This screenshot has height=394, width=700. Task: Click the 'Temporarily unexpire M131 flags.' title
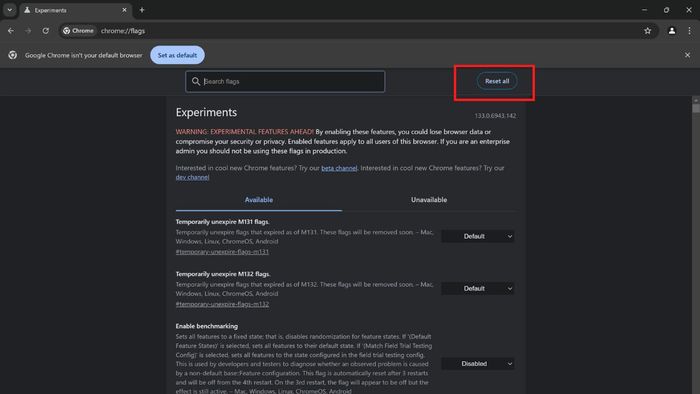click(x=222, y=222)
